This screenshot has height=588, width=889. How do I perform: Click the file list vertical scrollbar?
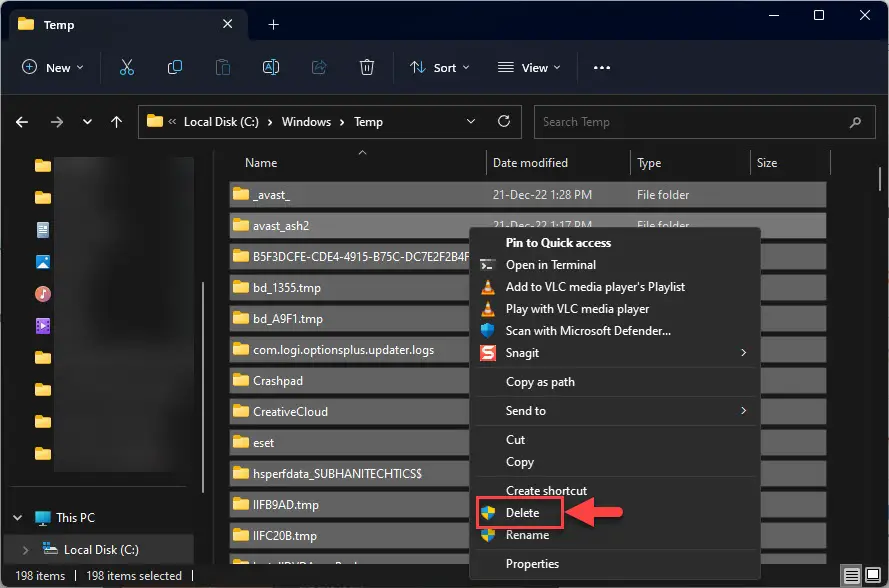[x=880, y=177]
